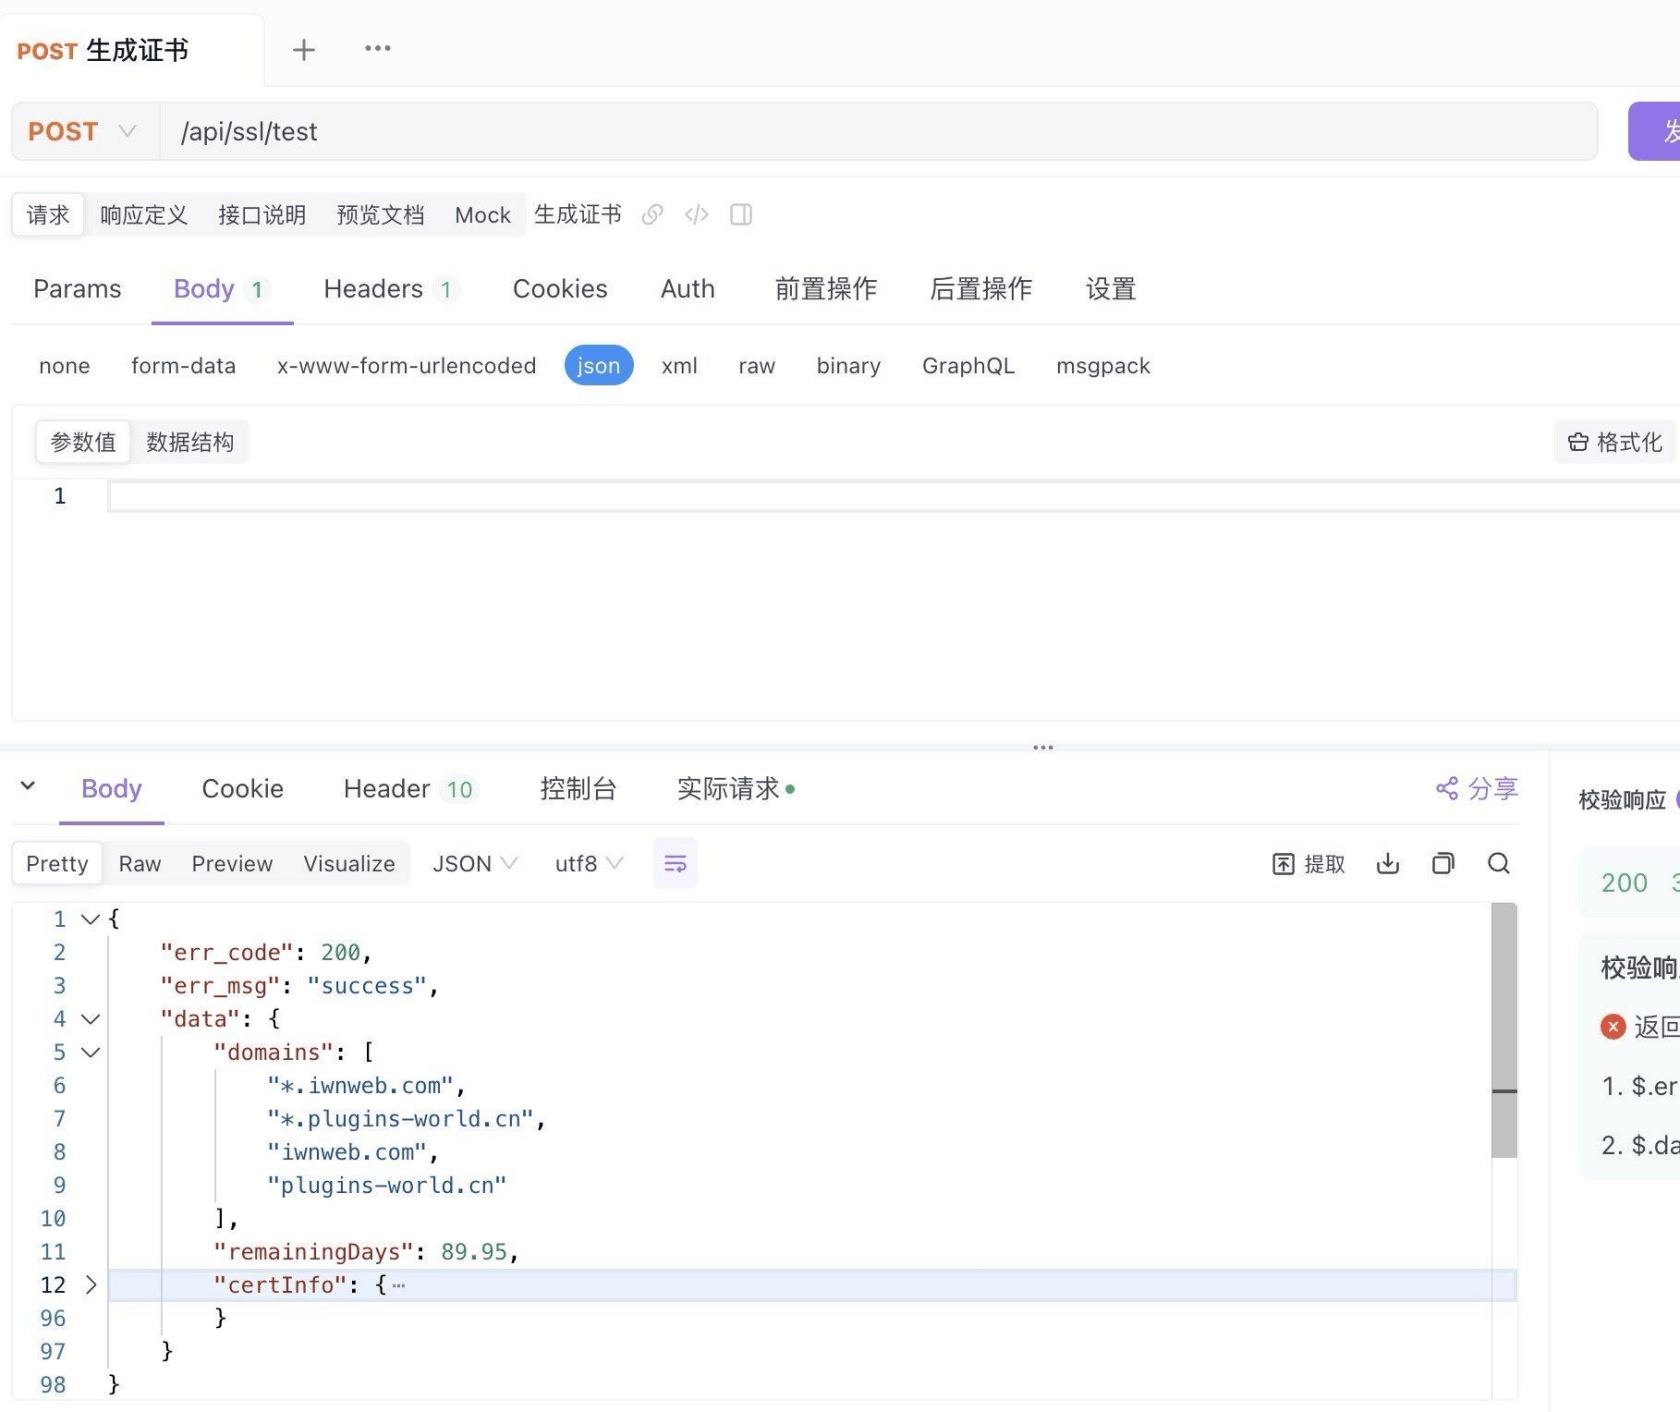Screen dimensions: 1680x1412
Task: Select the request Body tab
Action: click(x=221, y=289)
